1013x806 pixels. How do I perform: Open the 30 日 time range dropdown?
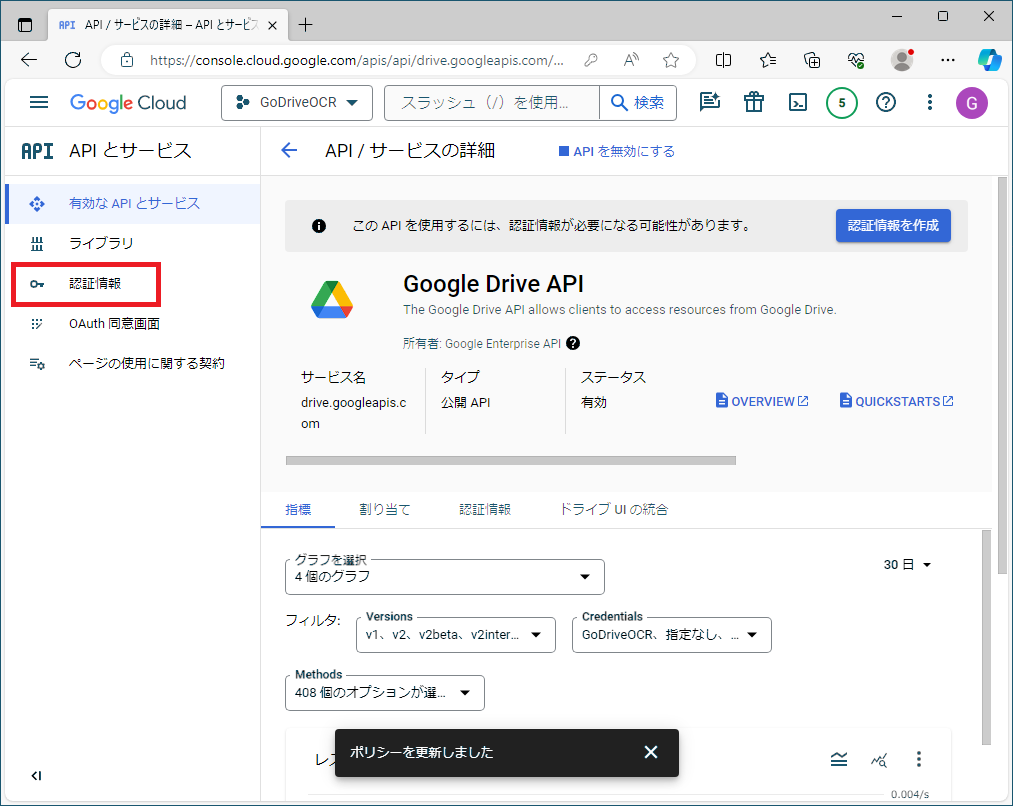907,564
